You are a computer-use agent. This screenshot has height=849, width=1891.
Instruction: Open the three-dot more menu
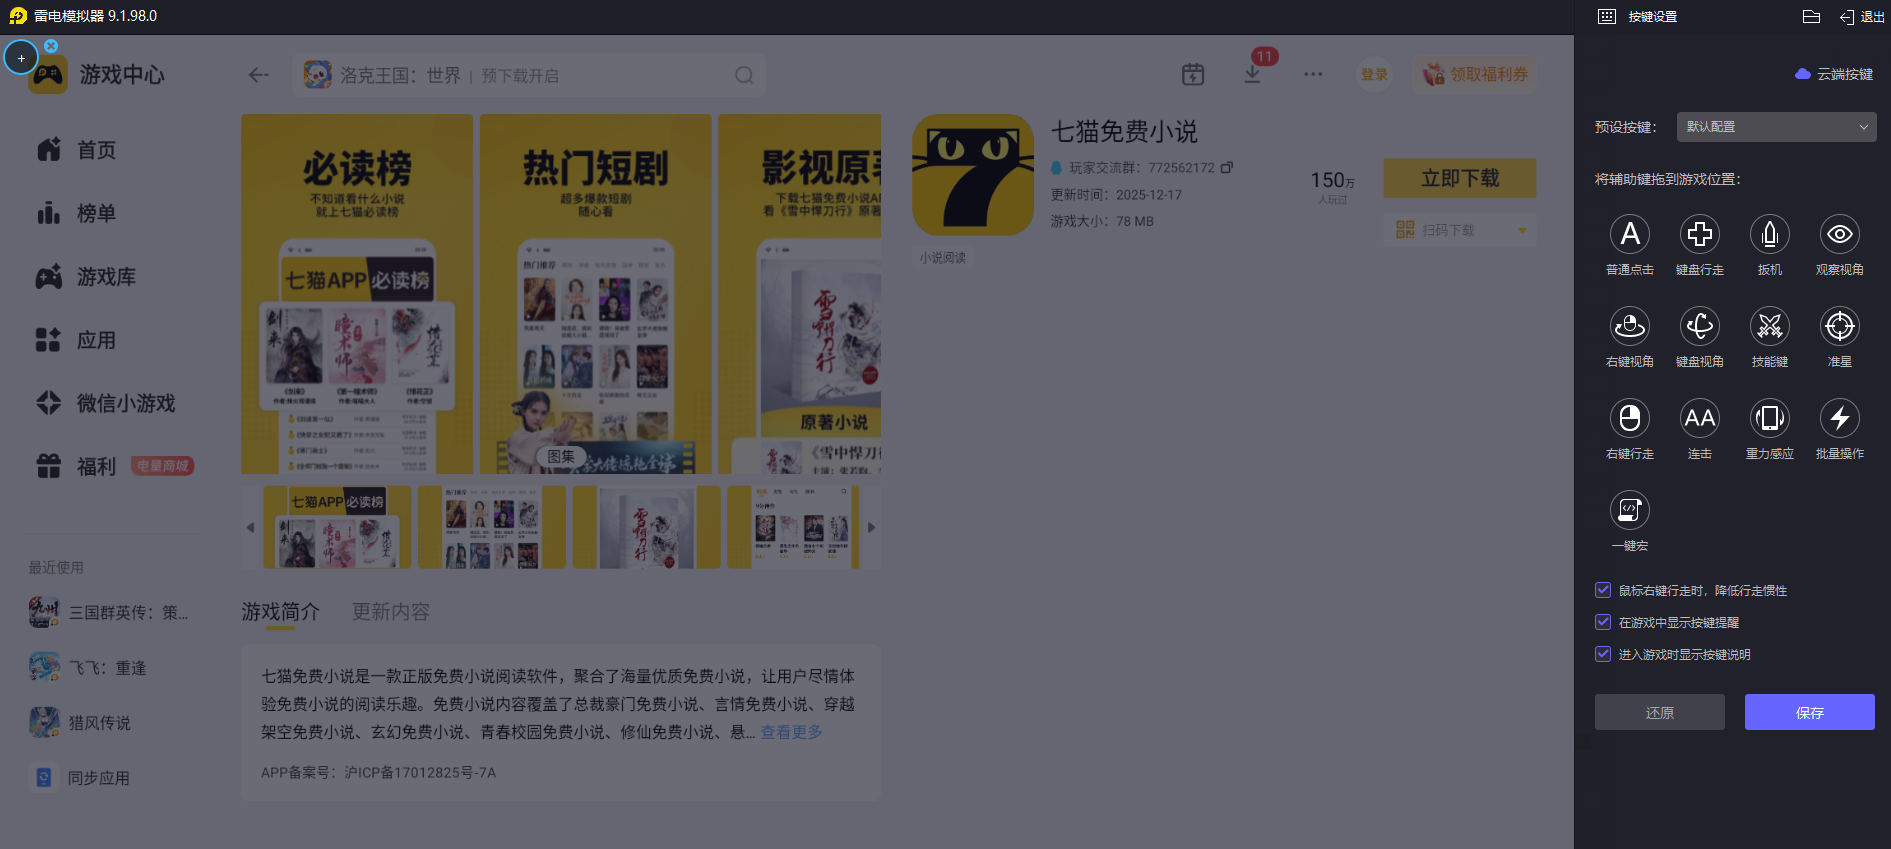[x=1313, y=74]
